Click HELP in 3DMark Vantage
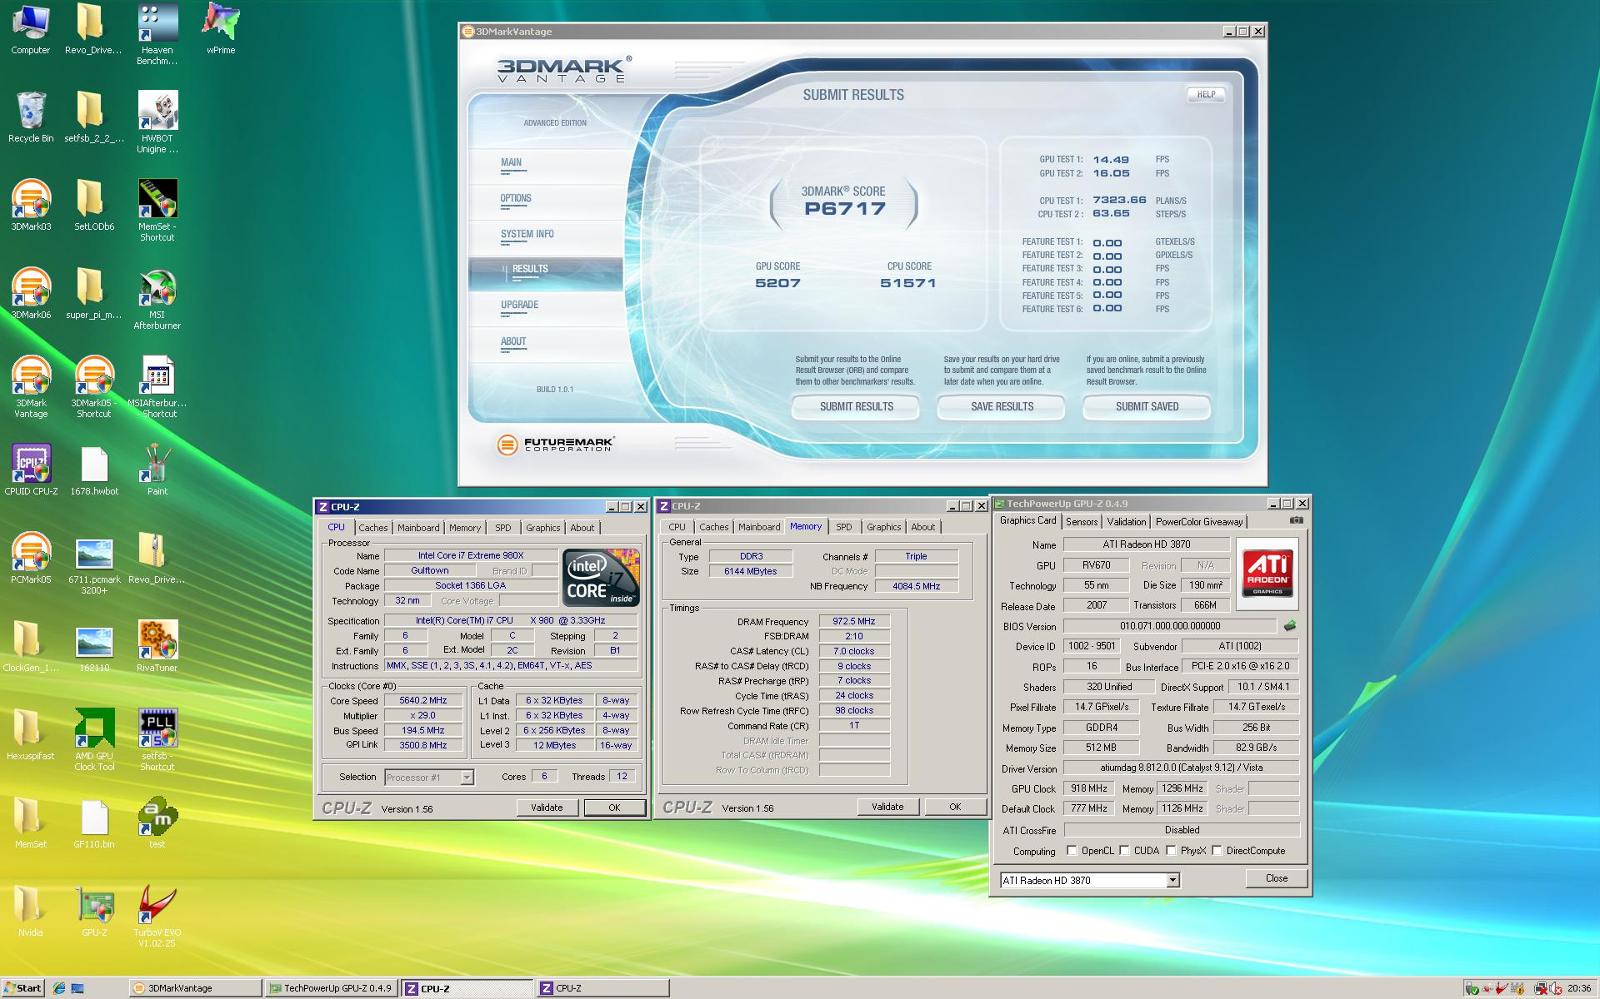Image resolution: width=1600 pixels, height=999 pixels. 1206,95
